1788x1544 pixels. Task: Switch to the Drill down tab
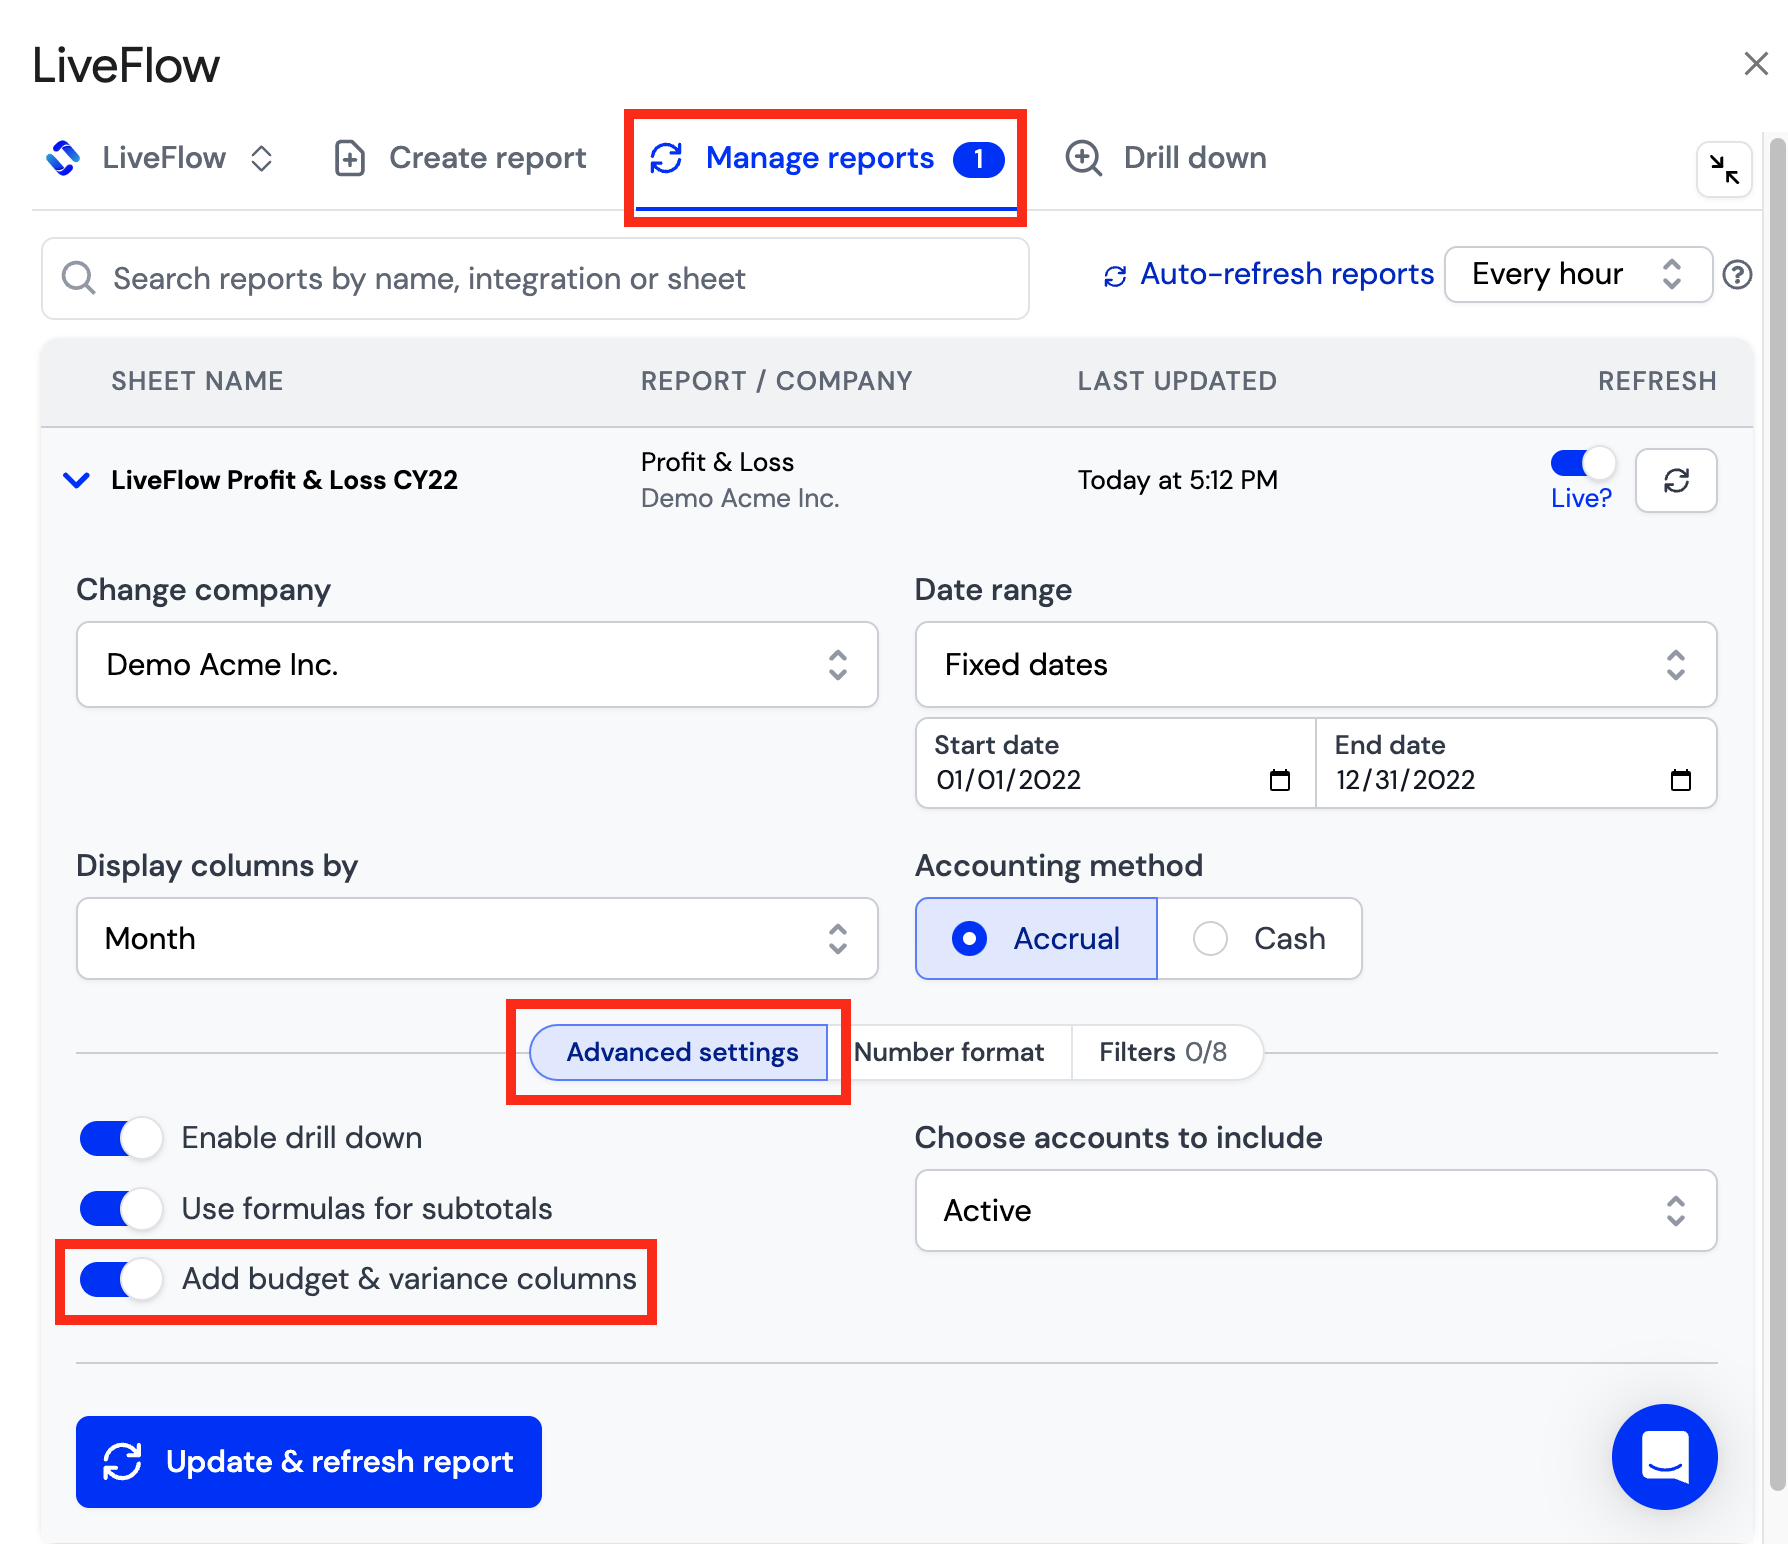(1166, 158)
